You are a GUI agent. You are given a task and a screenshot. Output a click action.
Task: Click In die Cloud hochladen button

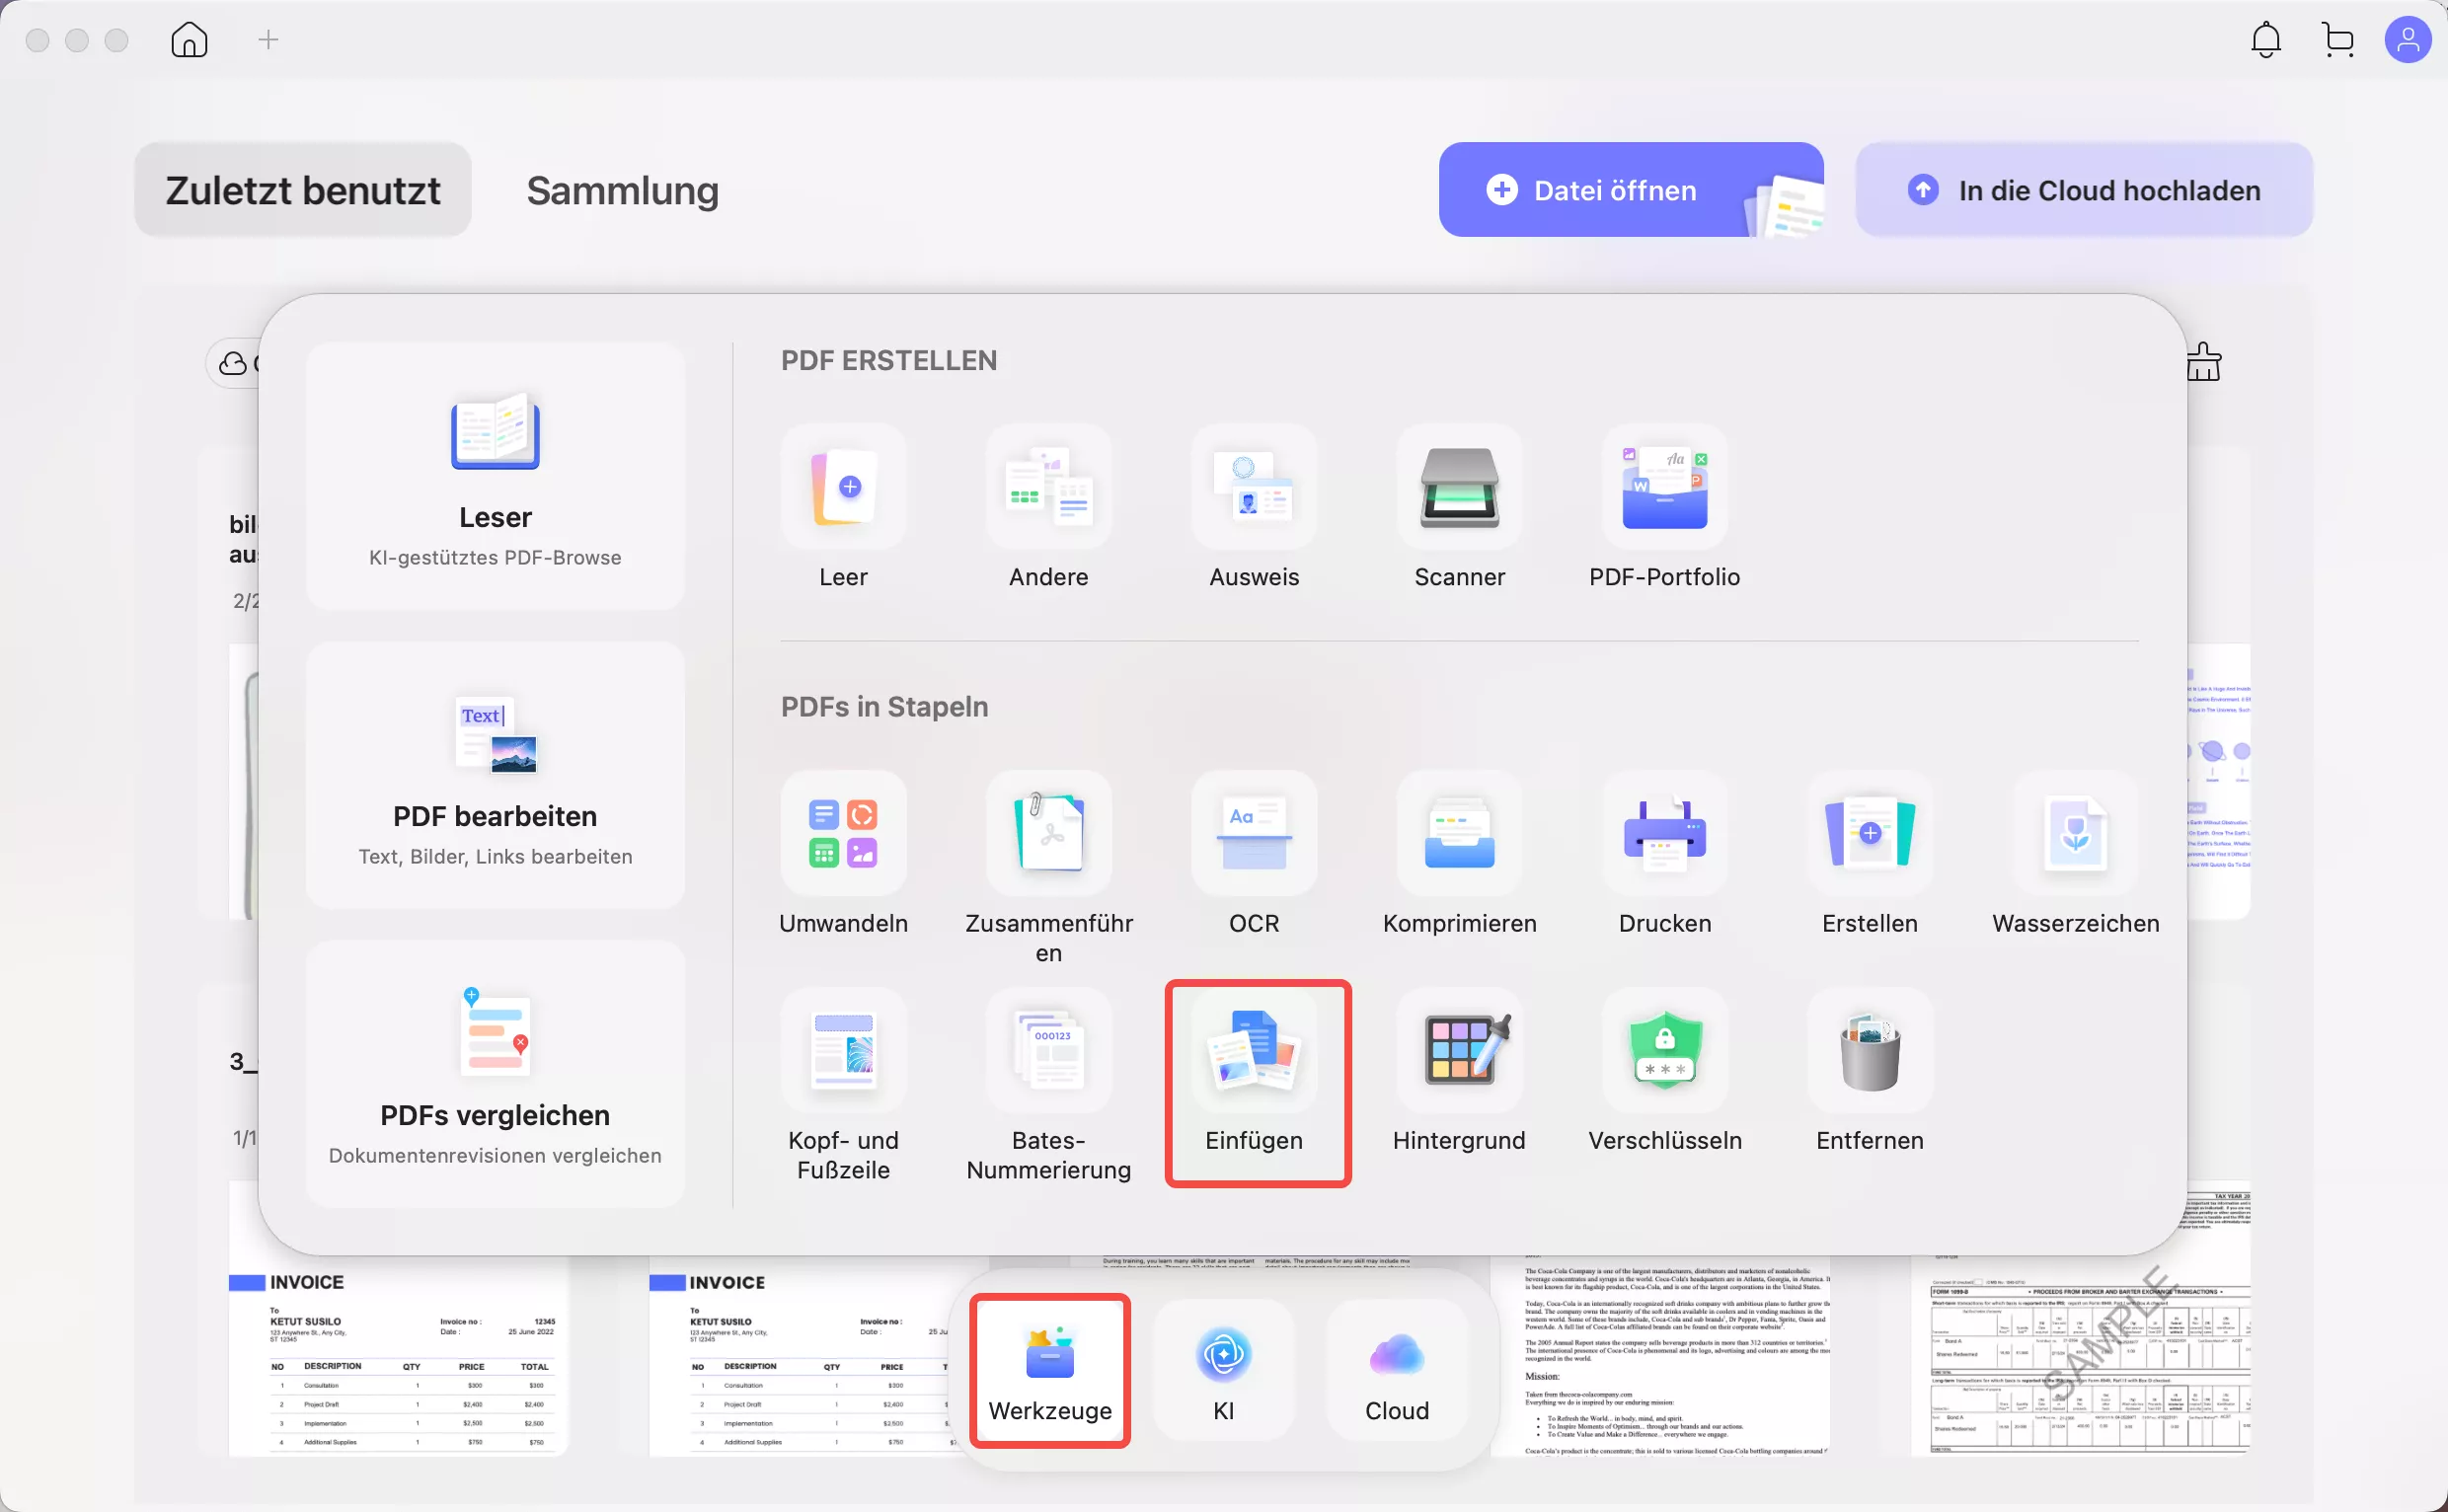(x=2083, y=190)
